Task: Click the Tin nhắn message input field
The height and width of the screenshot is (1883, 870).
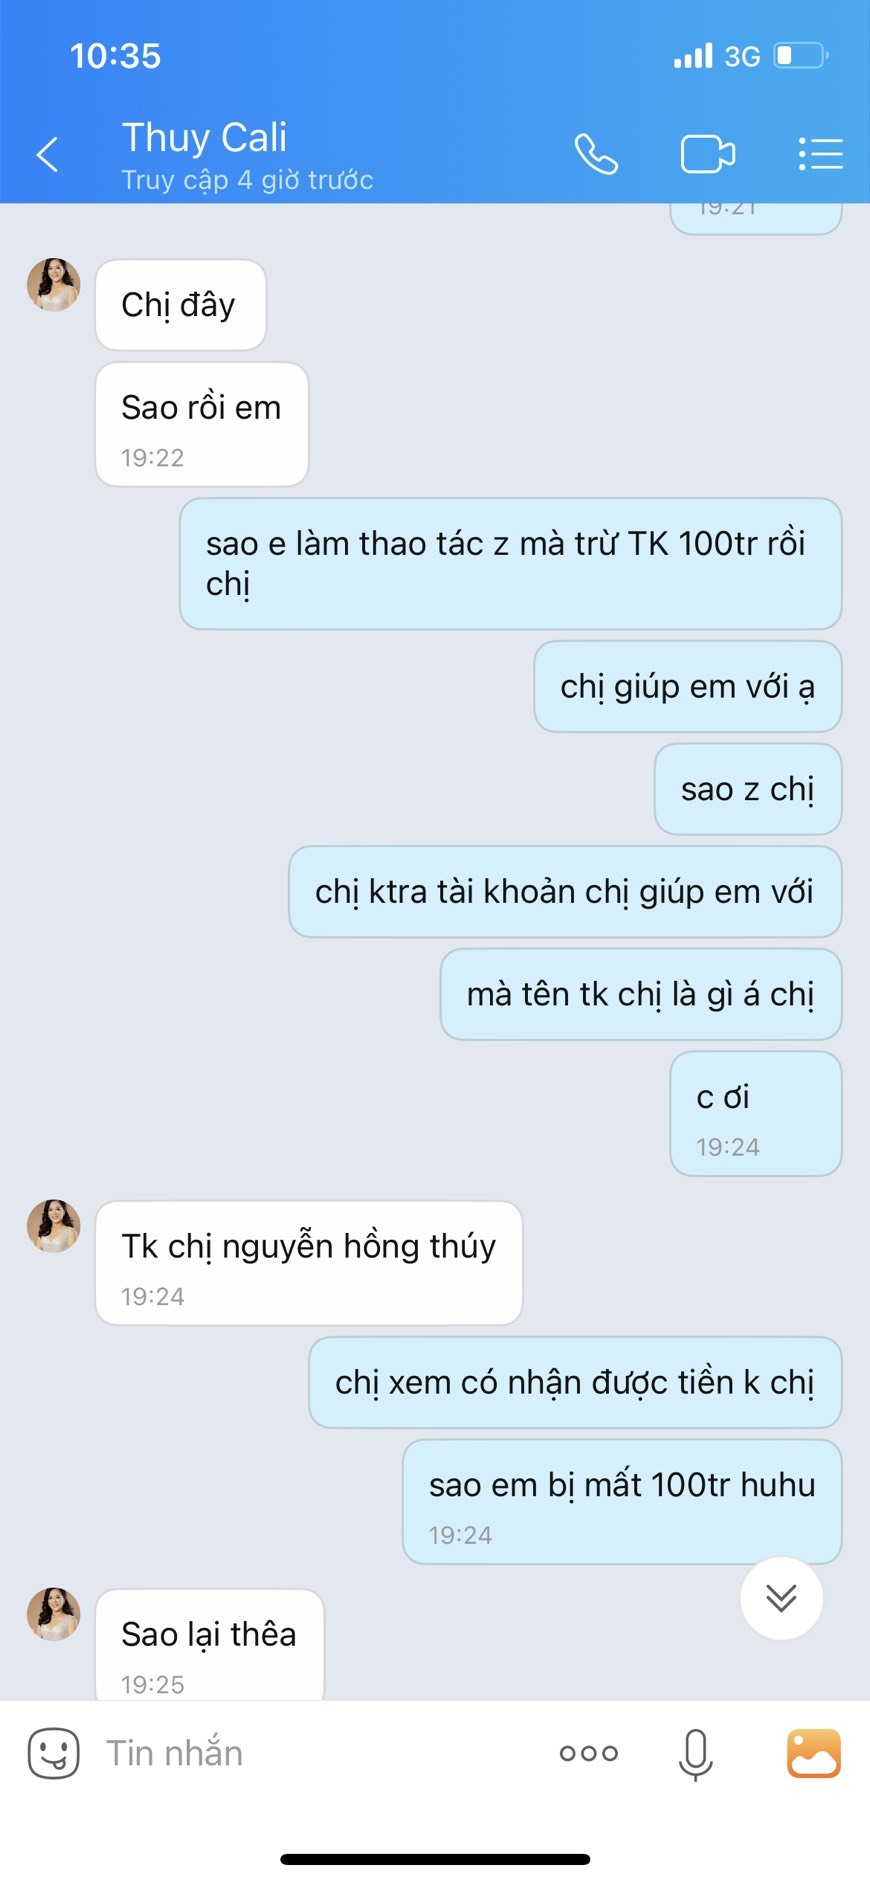Action: point(320,1753)
